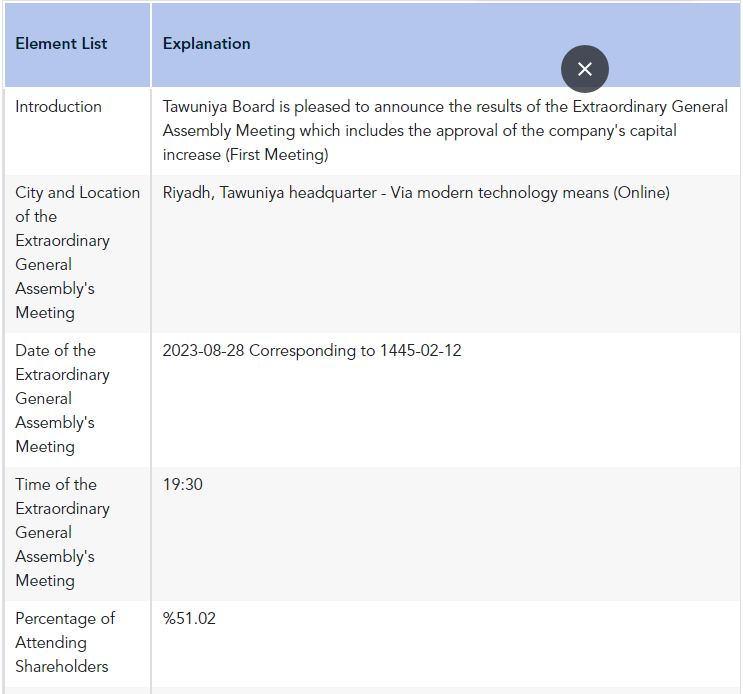
Task: Click the word Riyadh in location row
Action: [x=188, y=193]
